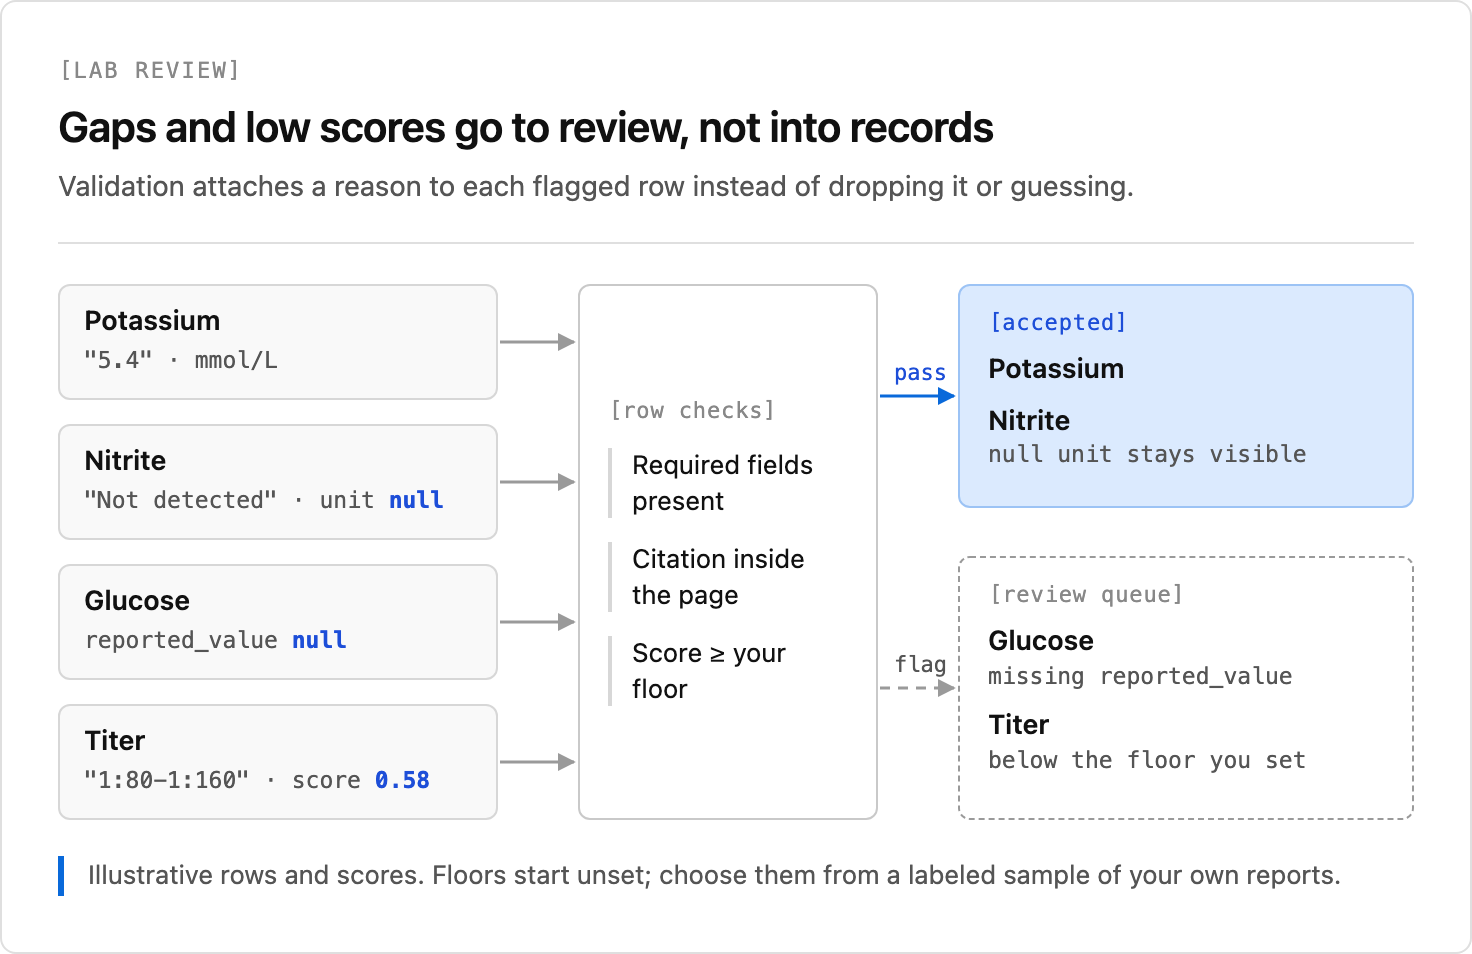
Task: Click the 'Citation inside the page' check
Action: [718, 577]
